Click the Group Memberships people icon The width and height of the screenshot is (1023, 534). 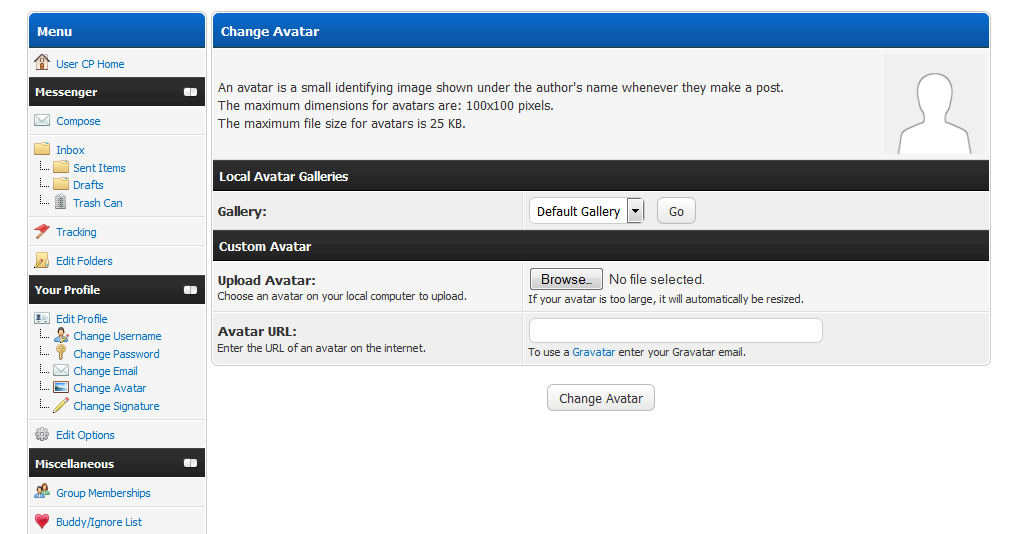coord(42,493)
